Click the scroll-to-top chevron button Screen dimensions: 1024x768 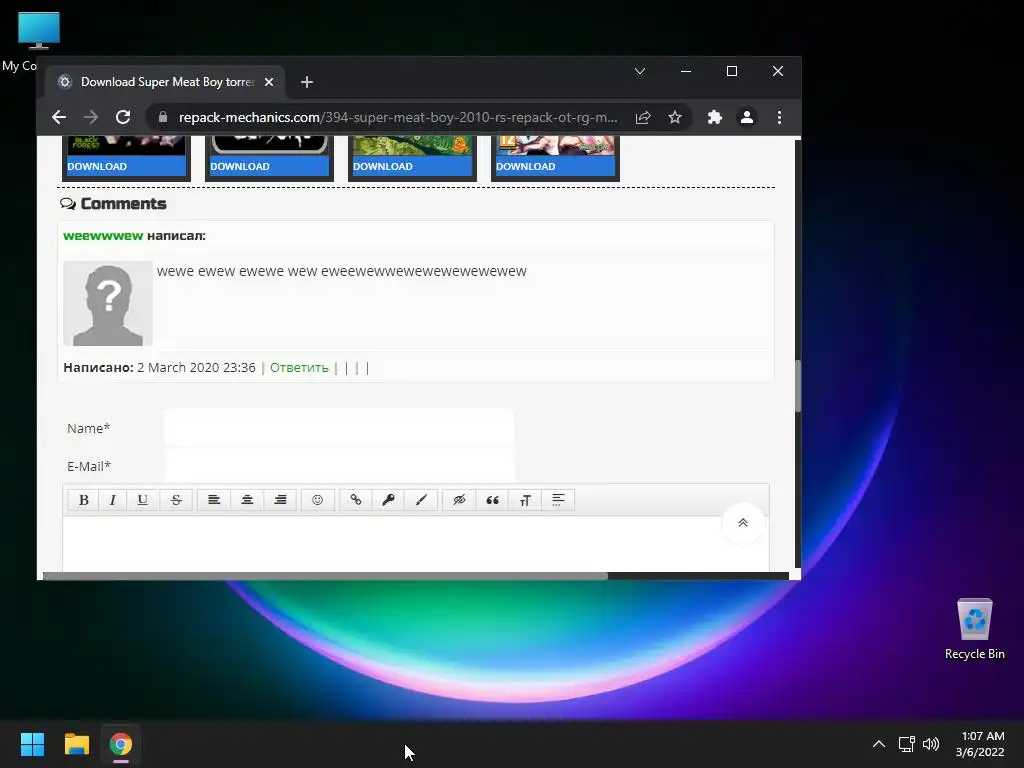click(743, 522)
